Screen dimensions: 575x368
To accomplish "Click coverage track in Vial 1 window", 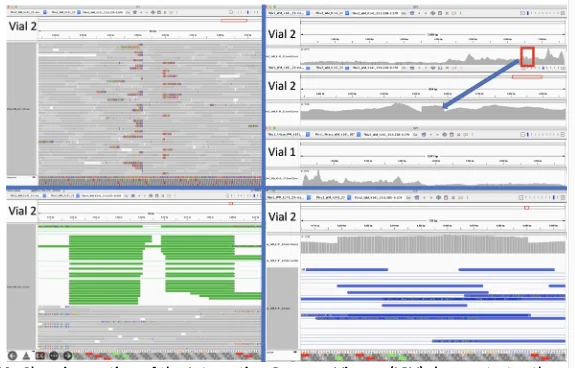I will (x=433, y=177).
